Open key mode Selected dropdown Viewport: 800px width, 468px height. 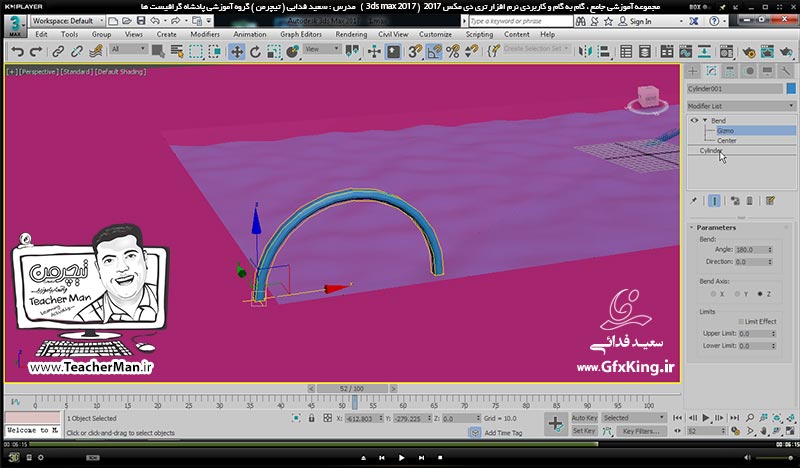click(x=634, y=418)
